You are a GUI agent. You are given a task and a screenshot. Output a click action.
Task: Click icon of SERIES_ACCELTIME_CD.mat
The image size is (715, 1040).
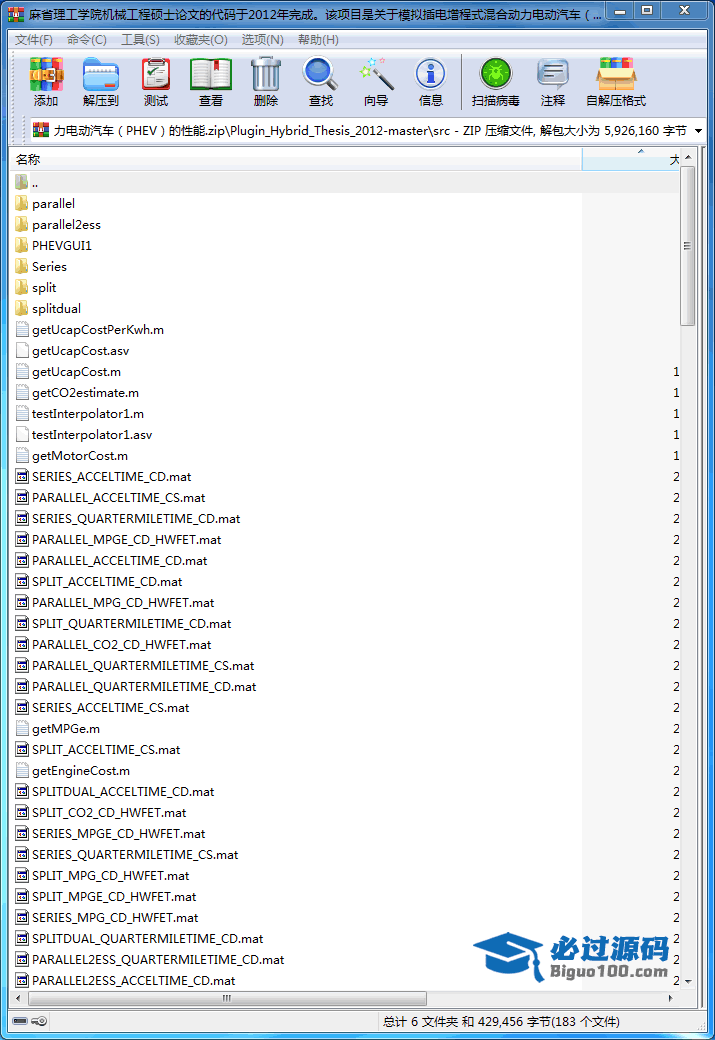coord(22,476)
